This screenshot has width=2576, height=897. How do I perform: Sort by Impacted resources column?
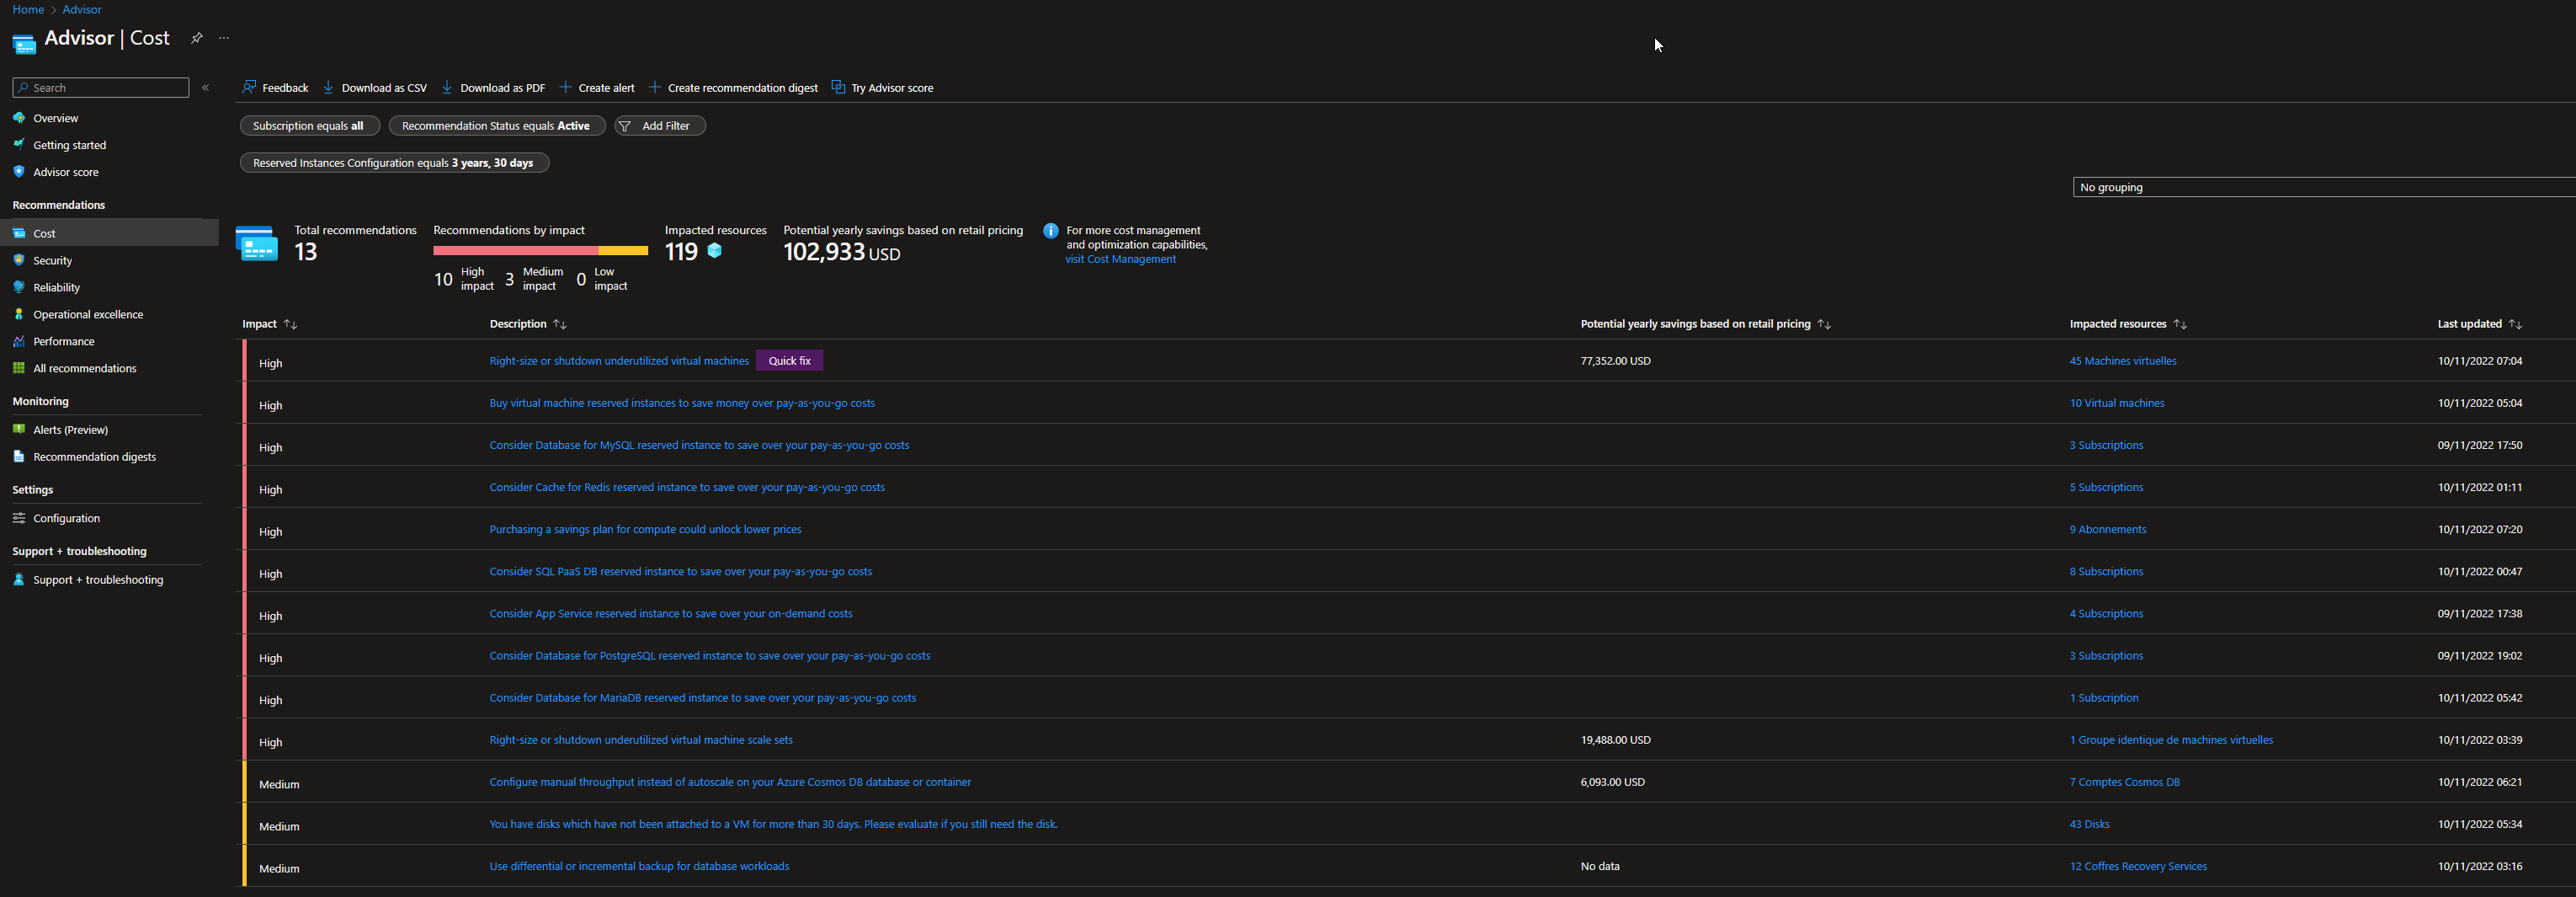2128,324
